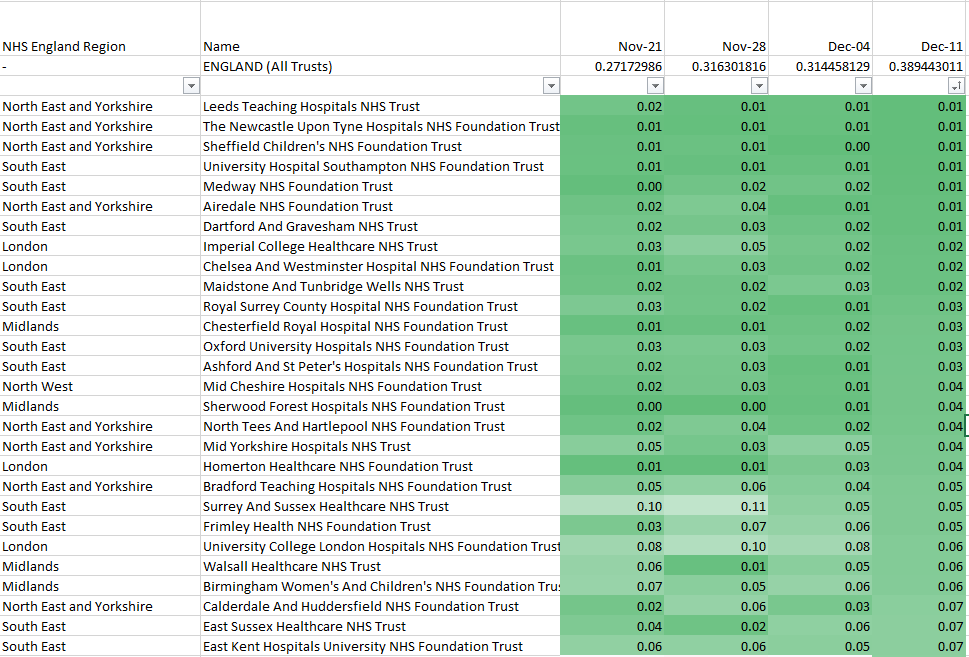Image resolution: width=969 pixels, height=657 pixels.
Task: Select Imperial College Healthcare NHS Trust
Action: (381, 246)
